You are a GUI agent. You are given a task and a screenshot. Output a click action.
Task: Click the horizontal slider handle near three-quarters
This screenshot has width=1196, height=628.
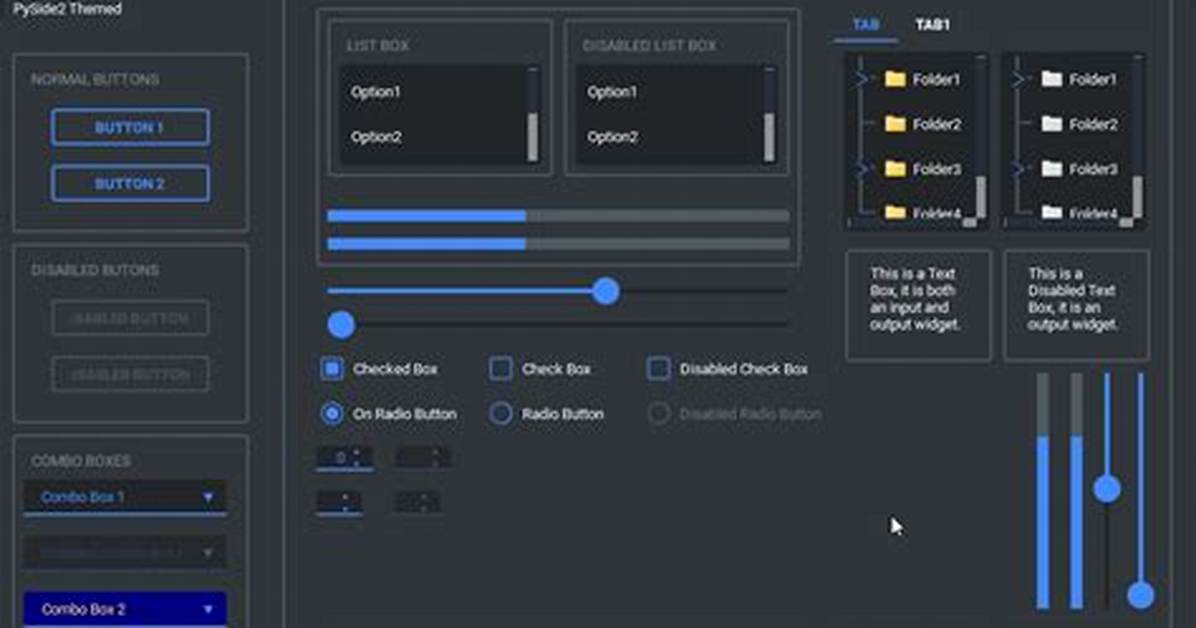[606, 291]
